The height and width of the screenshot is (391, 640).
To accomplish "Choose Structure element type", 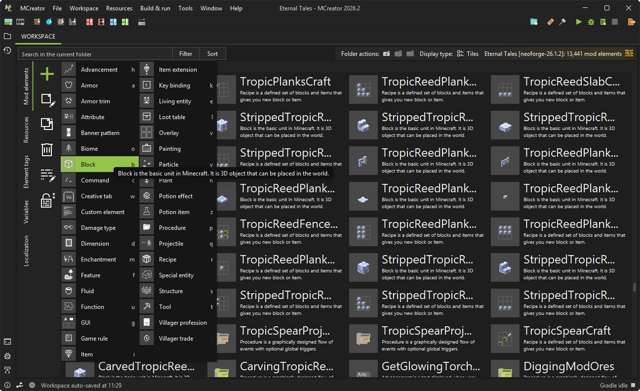I will pyautogui.click(x=178, y=291).
